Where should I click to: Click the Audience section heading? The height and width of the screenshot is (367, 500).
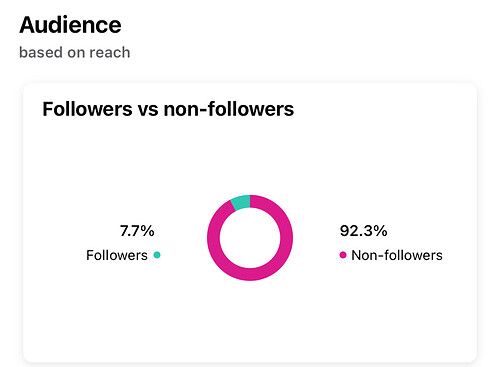(70, 25)
